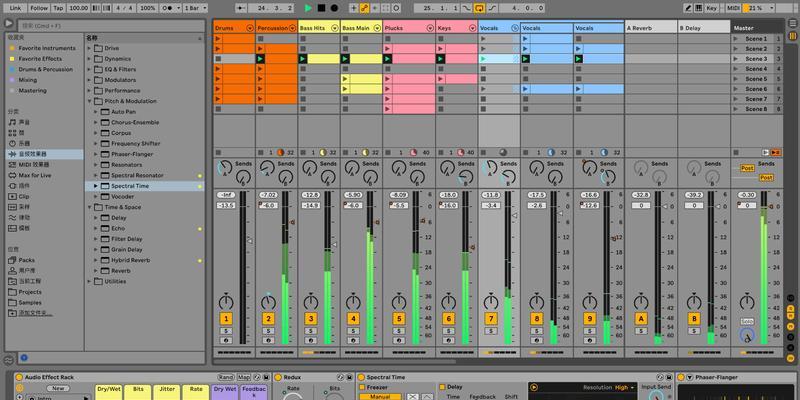Toggle Automation Arm link icon
This screenshot has height=400, width=800.
coord(364,8)
